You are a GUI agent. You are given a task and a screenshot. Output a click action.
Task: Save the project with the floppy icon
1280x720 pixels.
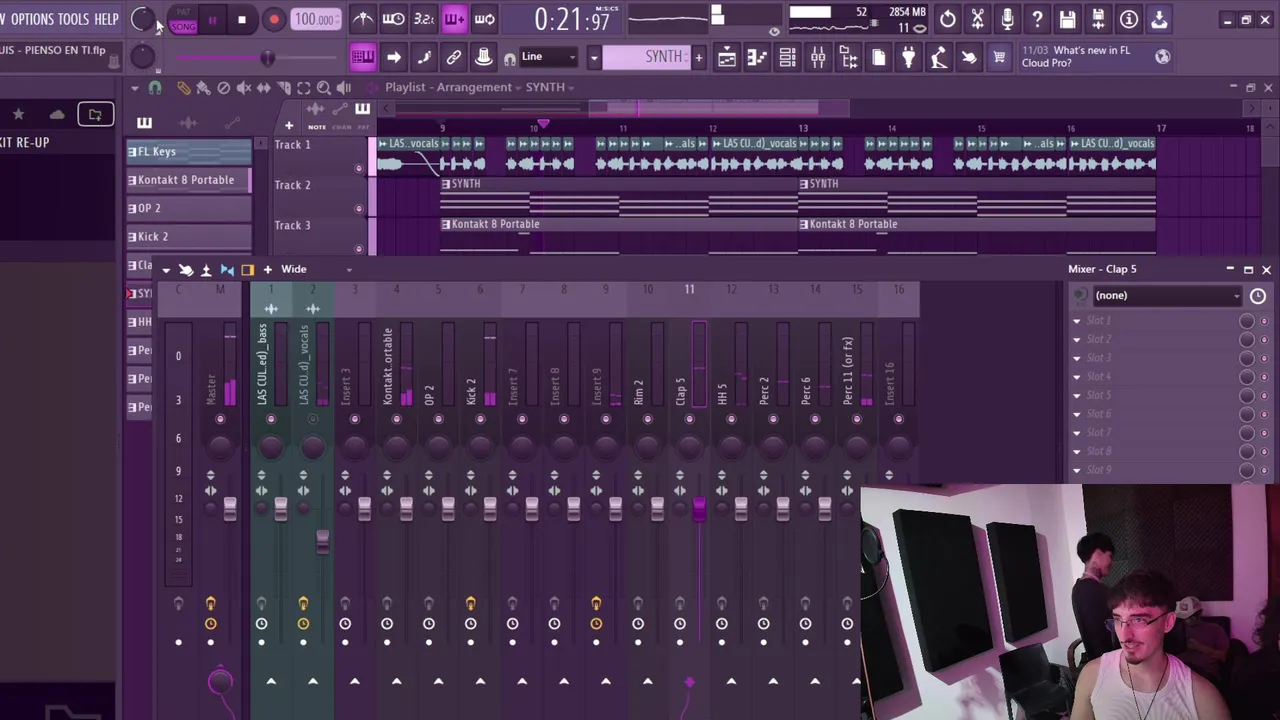click(1068, 19)
